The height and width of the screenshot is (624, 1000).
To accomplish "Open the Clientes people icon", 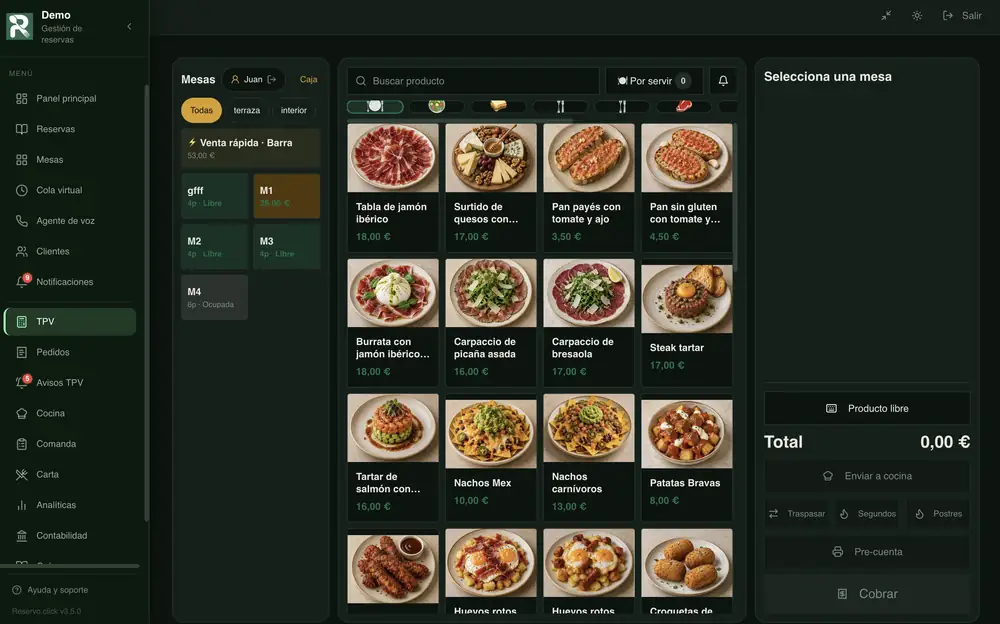I will click(x=22, y=251).
